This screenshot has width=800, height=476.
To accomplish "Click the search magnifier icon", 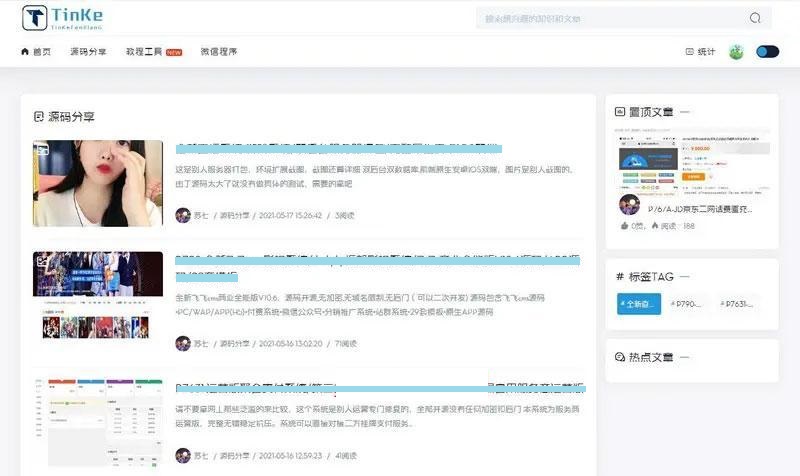I will pyautogui.click(x=755, y=18).
